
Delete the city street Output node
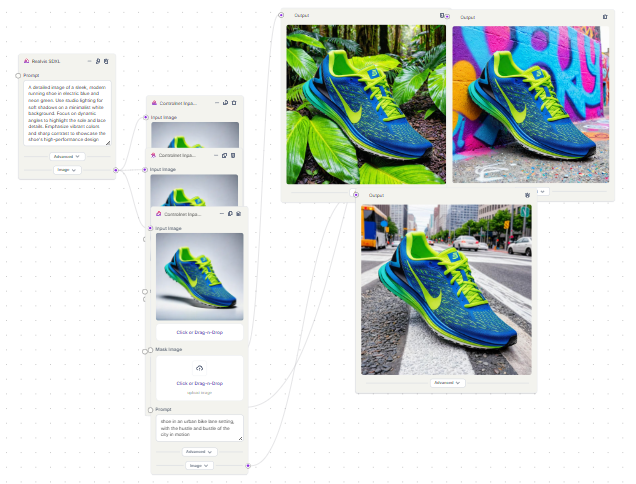point(527,195)
